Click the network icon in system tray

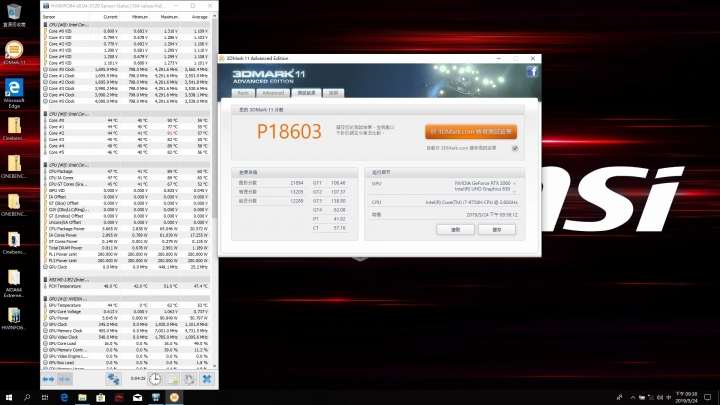650,398
